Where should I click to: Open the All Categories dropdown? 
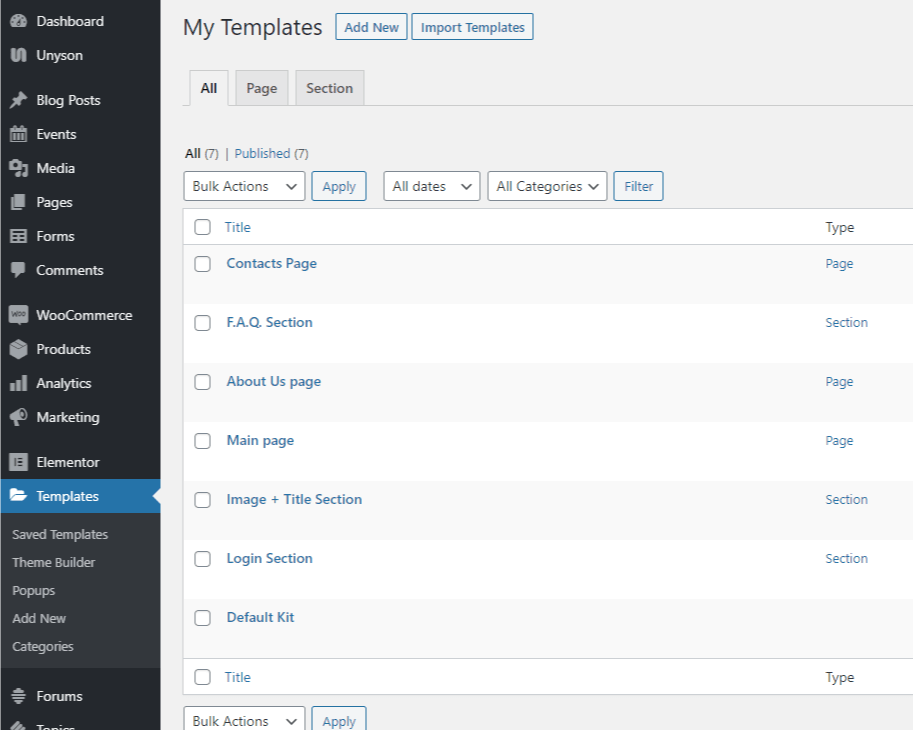point(547,186)
